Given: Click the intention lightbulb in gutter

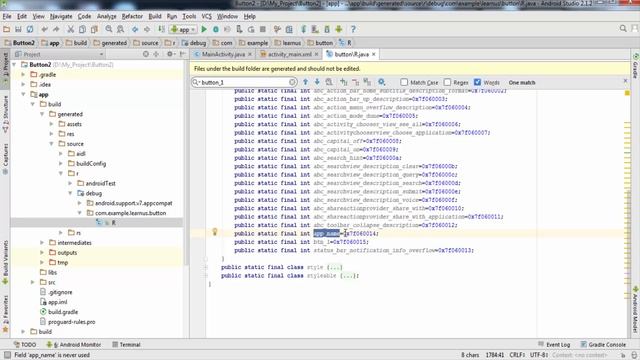Looking at the screenshot, I should coord(215,232).
